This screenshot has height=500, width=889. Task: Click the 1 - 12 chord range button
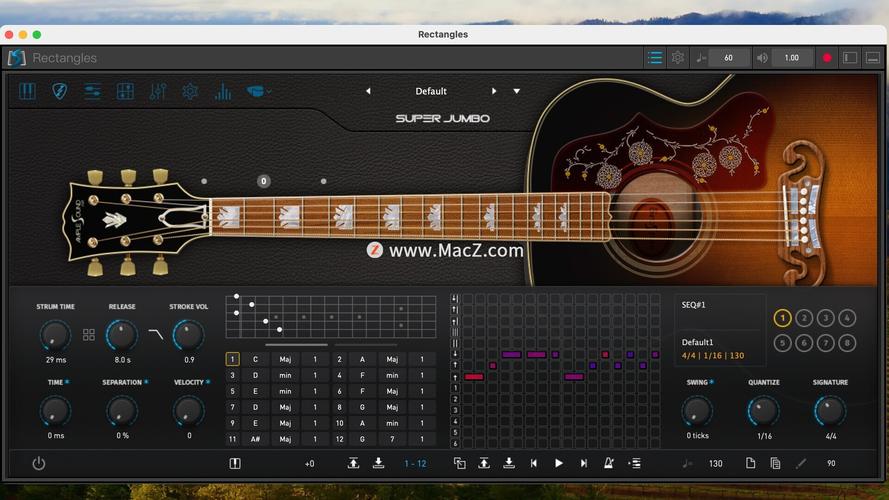click(x=415, y=464)
